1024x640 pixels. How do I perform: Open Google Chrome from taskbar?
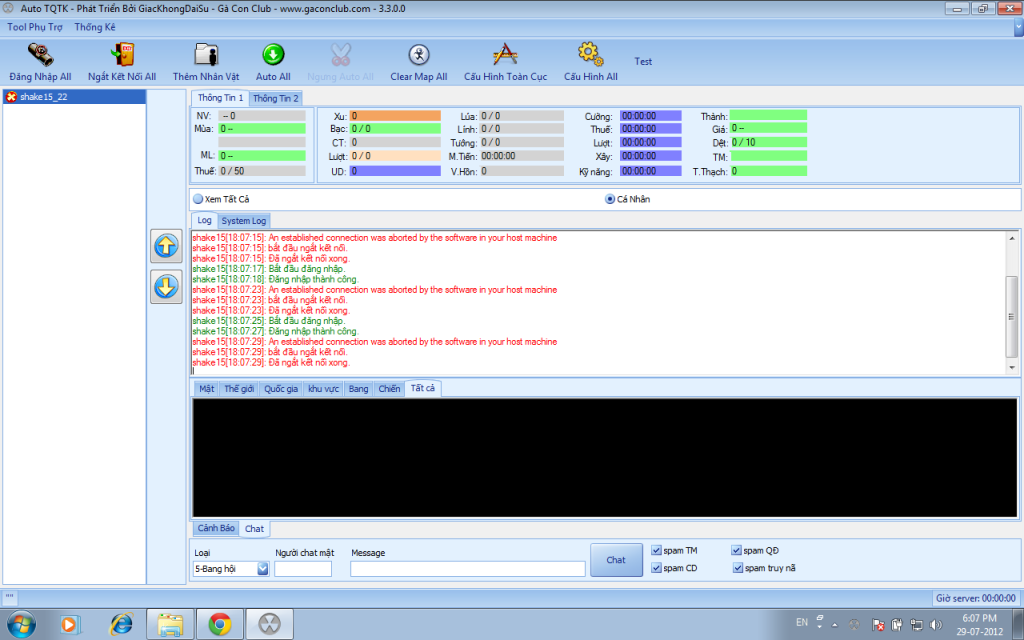click(x=220, y=625)
